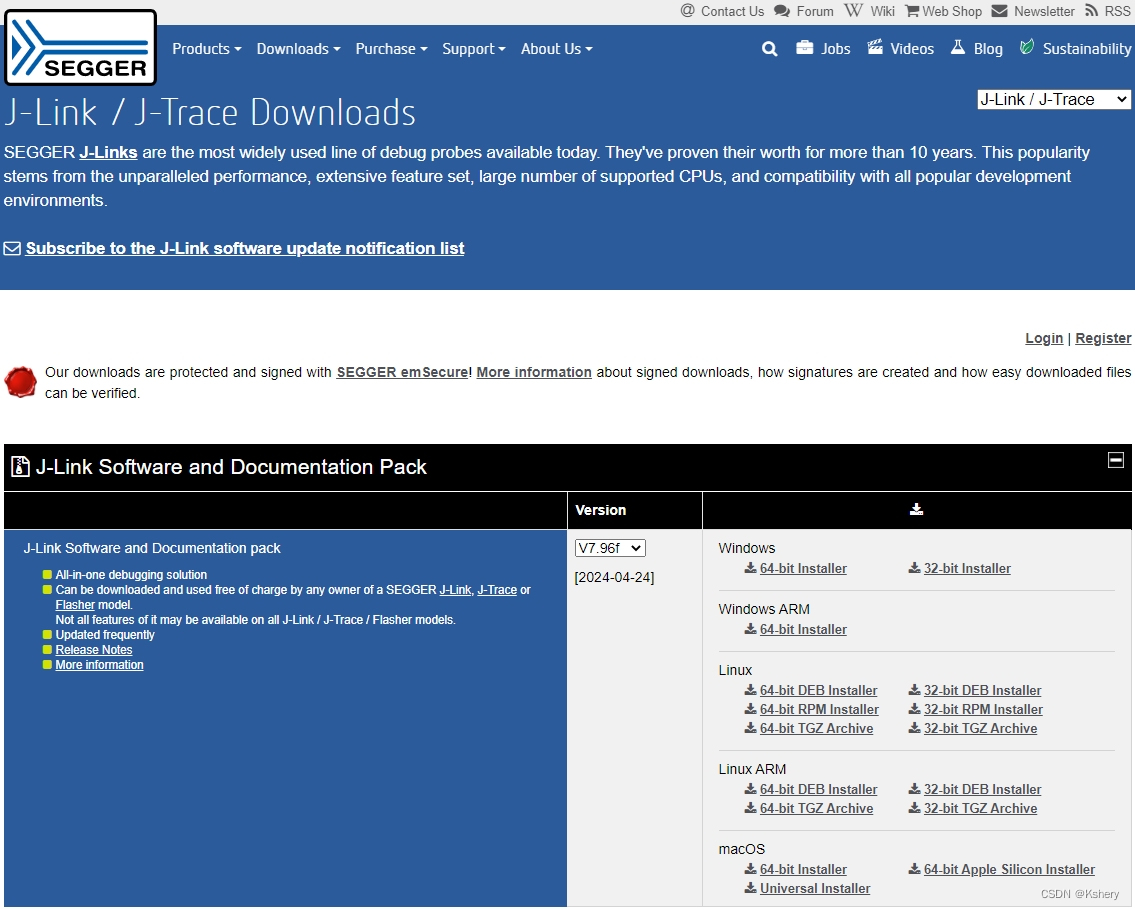Click download icon for macOS Universal Installer
Viewport: 1135px width, 910px height.
click(751, 888)
